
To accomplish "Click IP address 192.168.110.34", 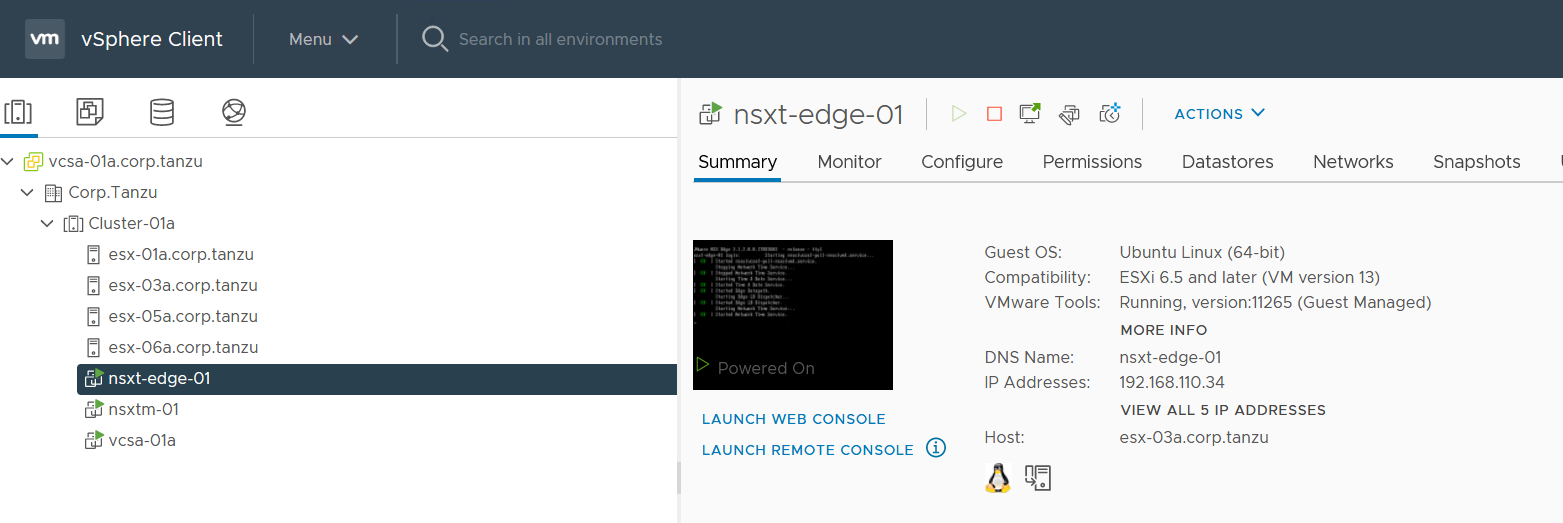I will point(1172,382).
